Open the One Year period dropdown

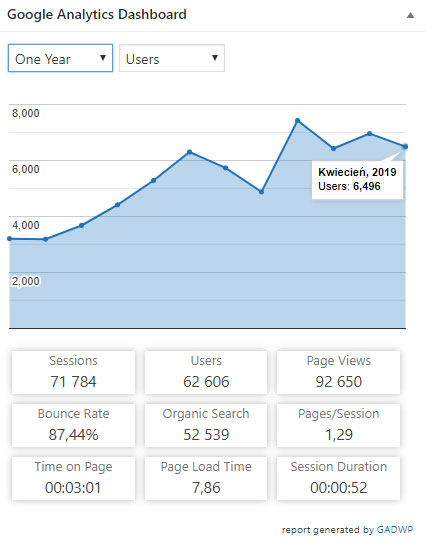[60, 58]
